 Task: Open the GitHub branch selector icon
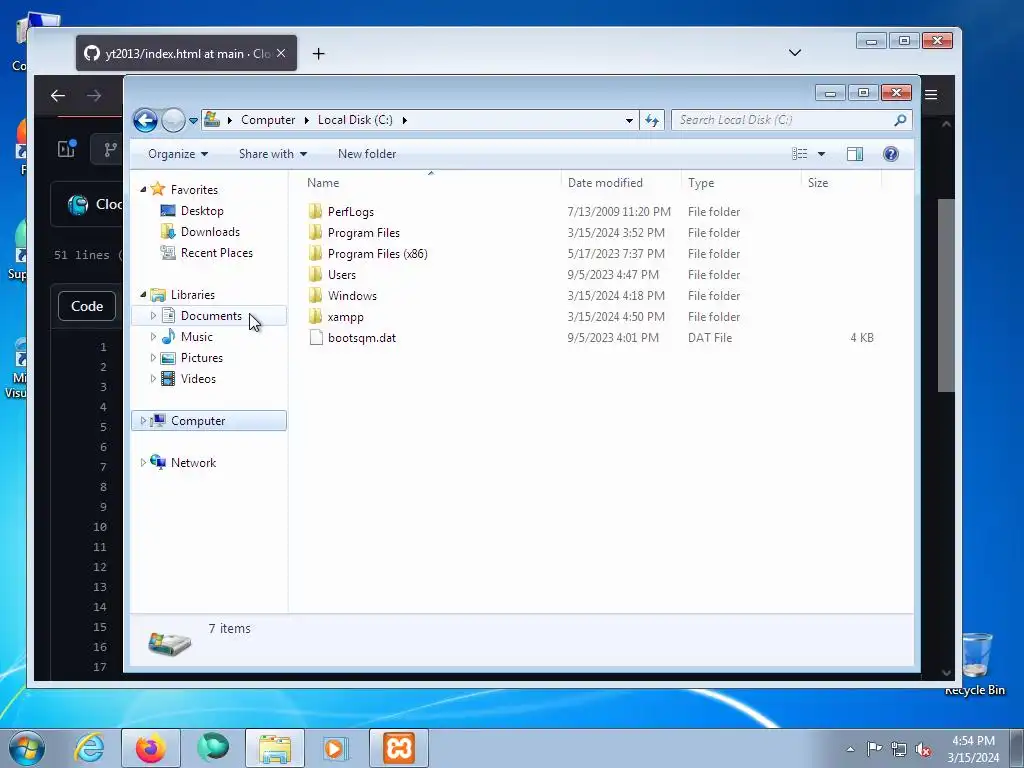[x=110, y=150]
